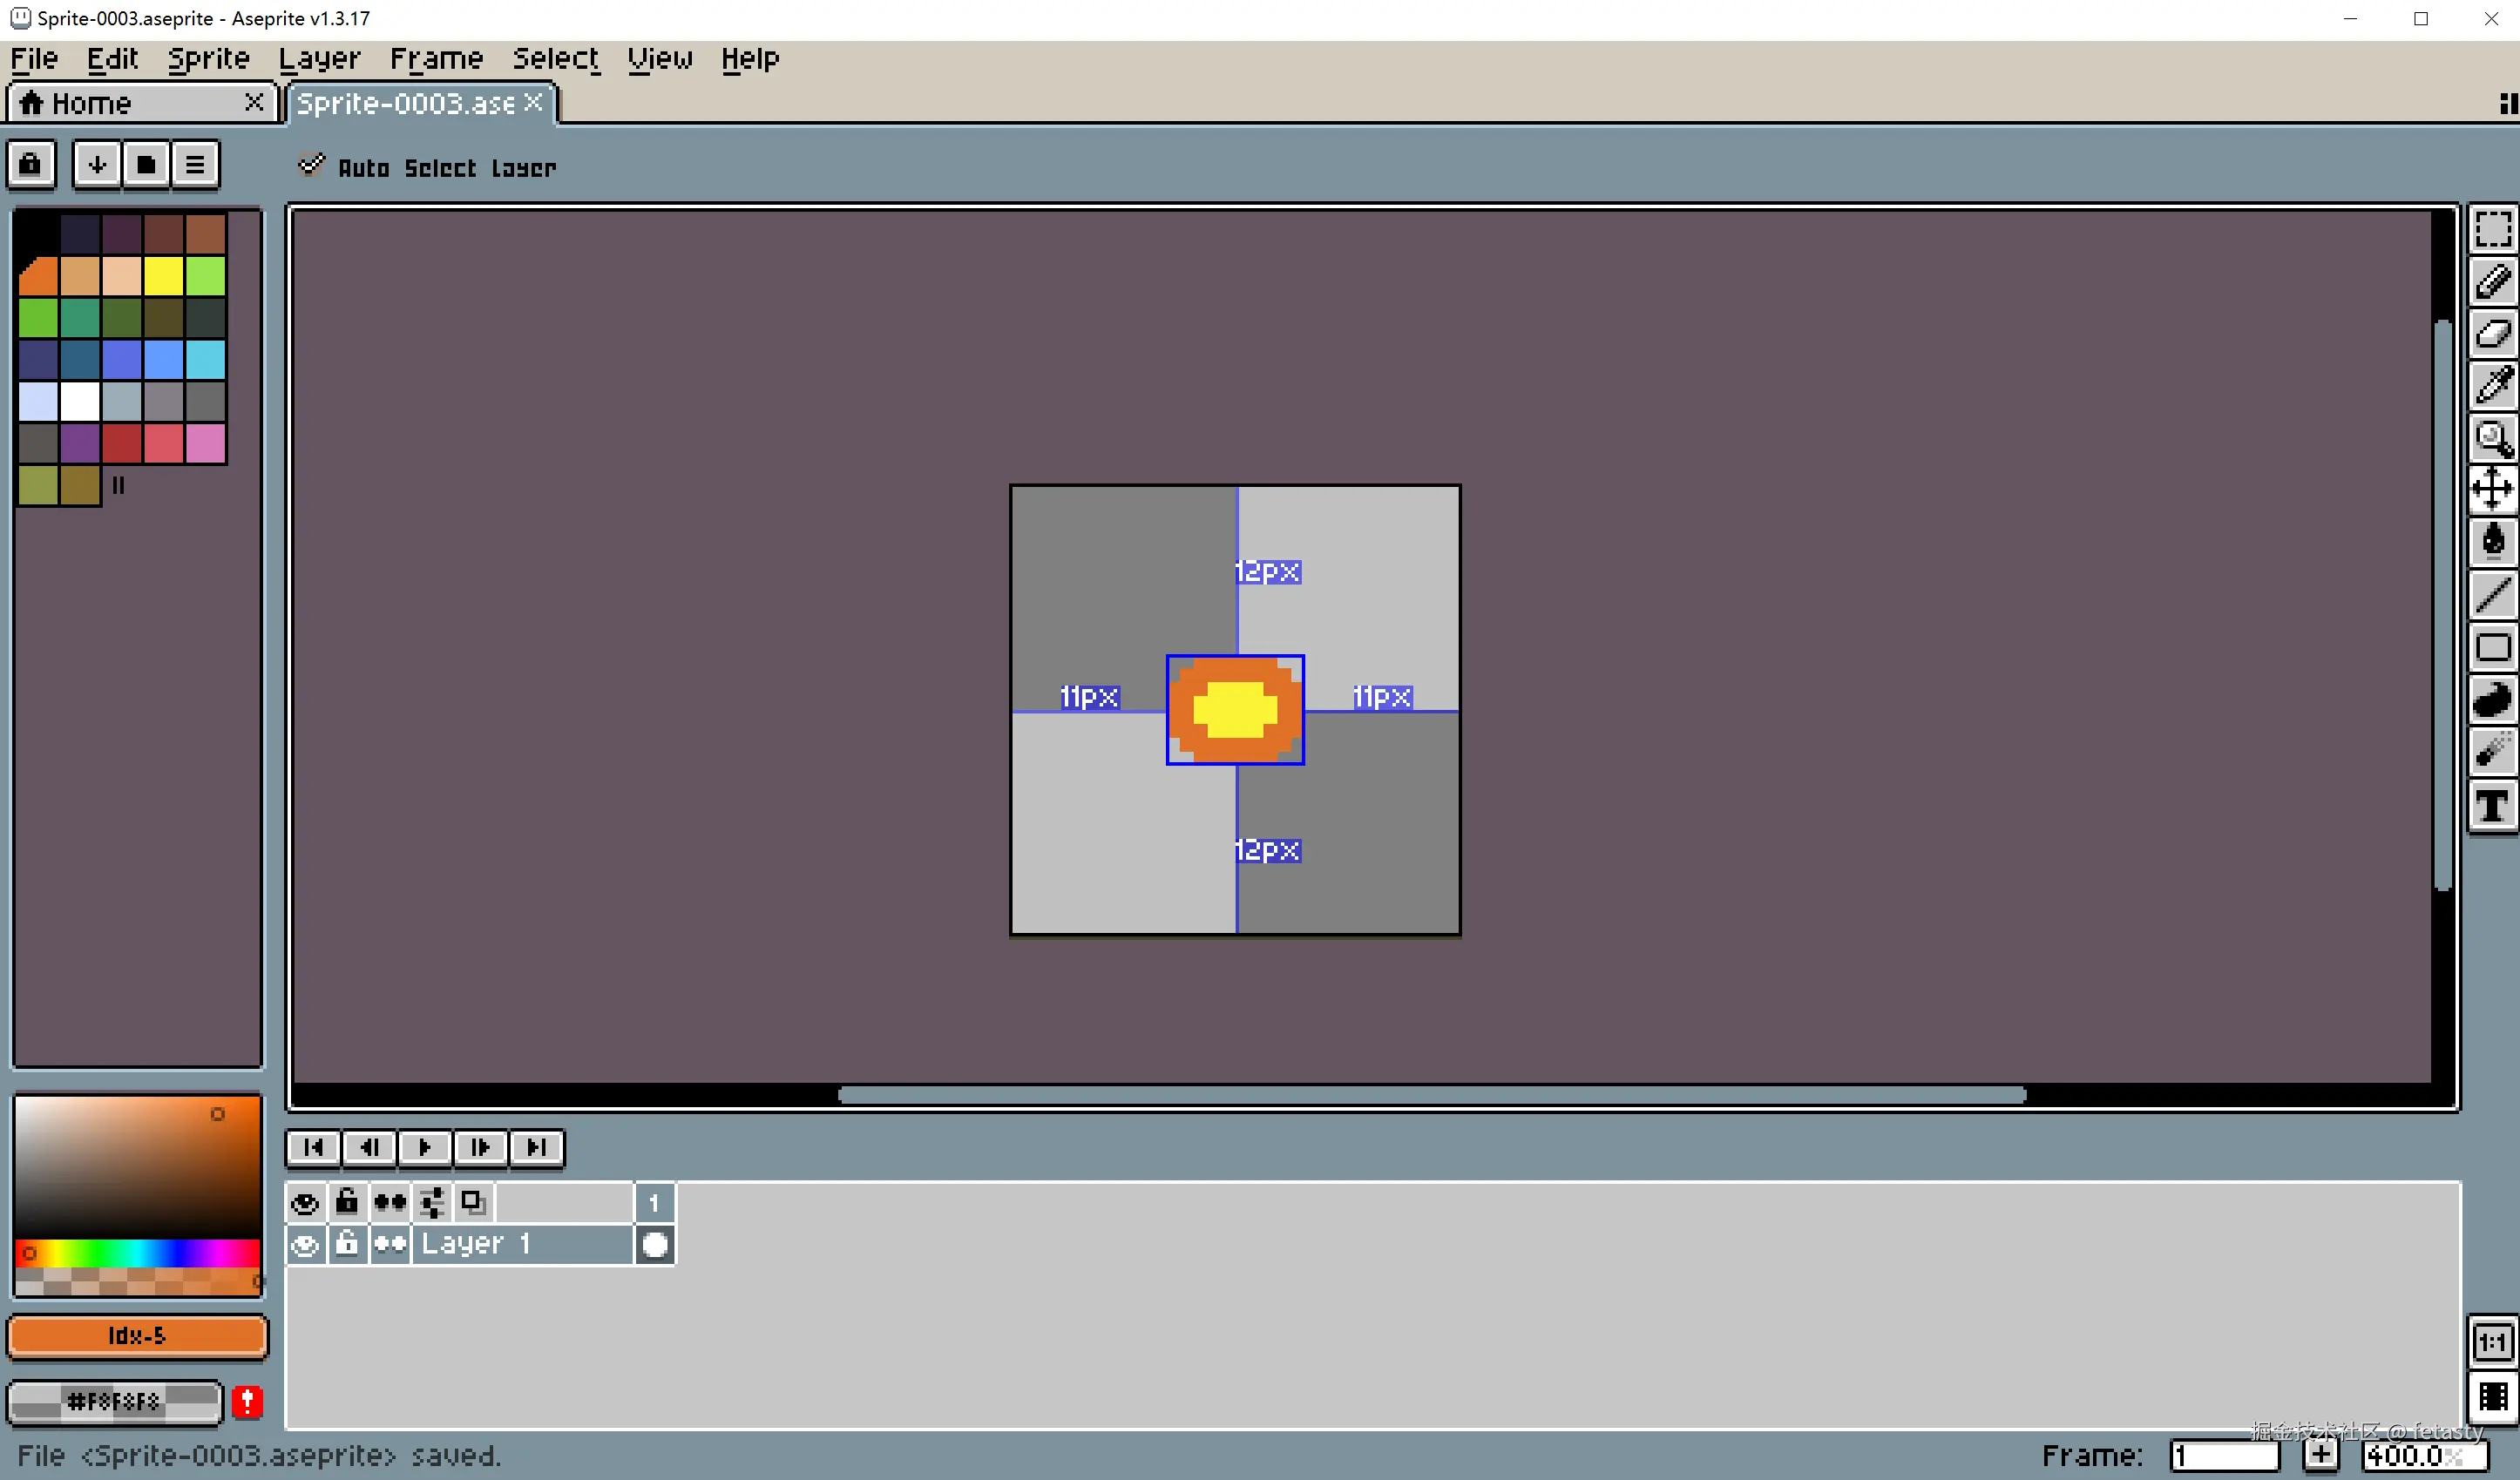Click the 1:1 preview zoom button
The image size is (2520, 1480).
click(x=2492, y=1342)
